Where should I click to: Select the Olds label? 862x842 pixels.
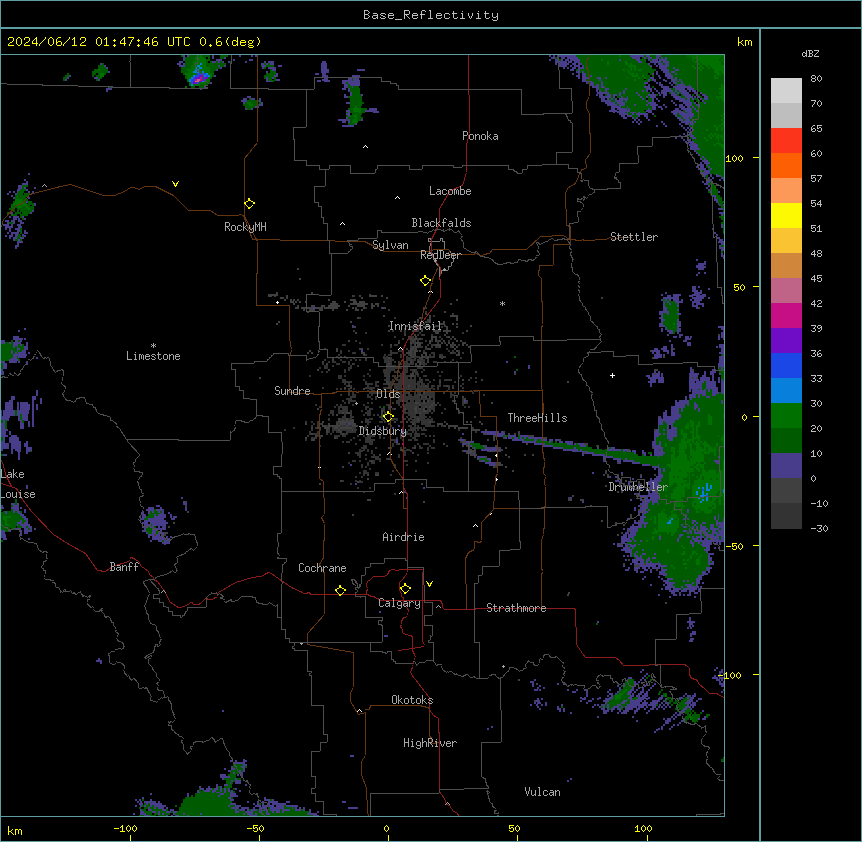388,394
